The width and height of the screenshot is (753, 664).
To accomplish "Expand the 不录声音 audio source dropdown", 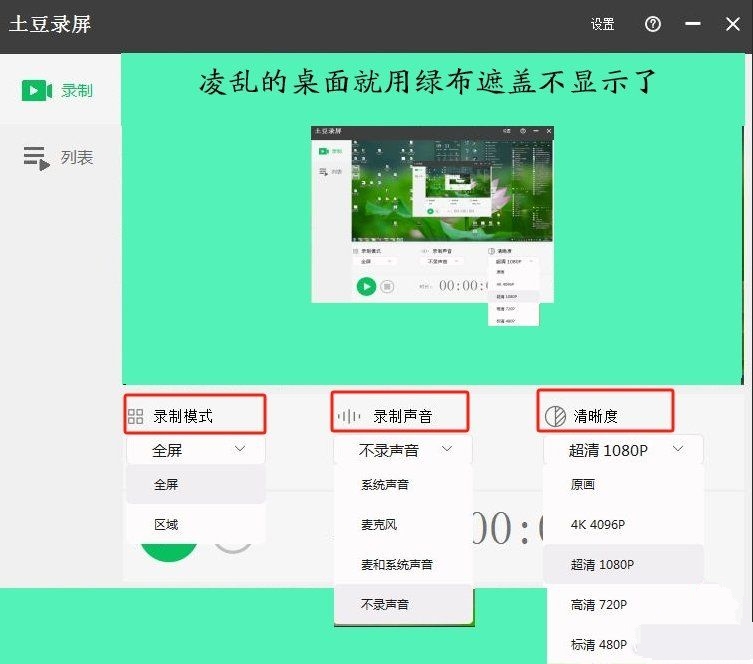I will pos(403,450).
